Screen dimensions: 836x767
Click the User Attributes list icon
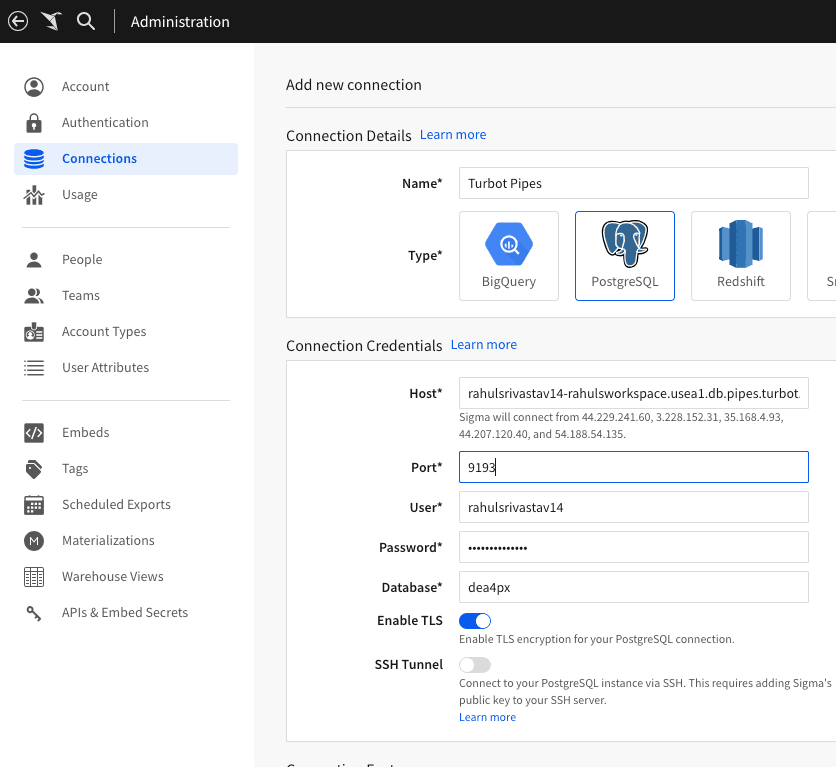[x=34, y=368]
